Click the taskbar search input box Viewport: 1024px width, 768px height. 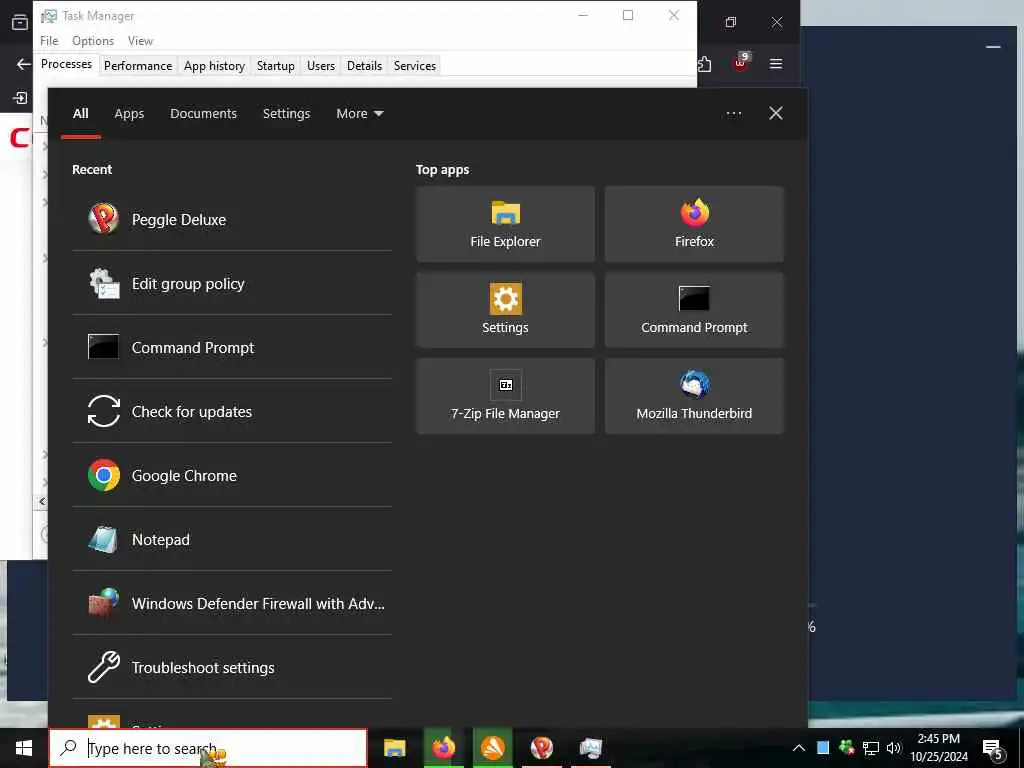[x=208, y=748]
